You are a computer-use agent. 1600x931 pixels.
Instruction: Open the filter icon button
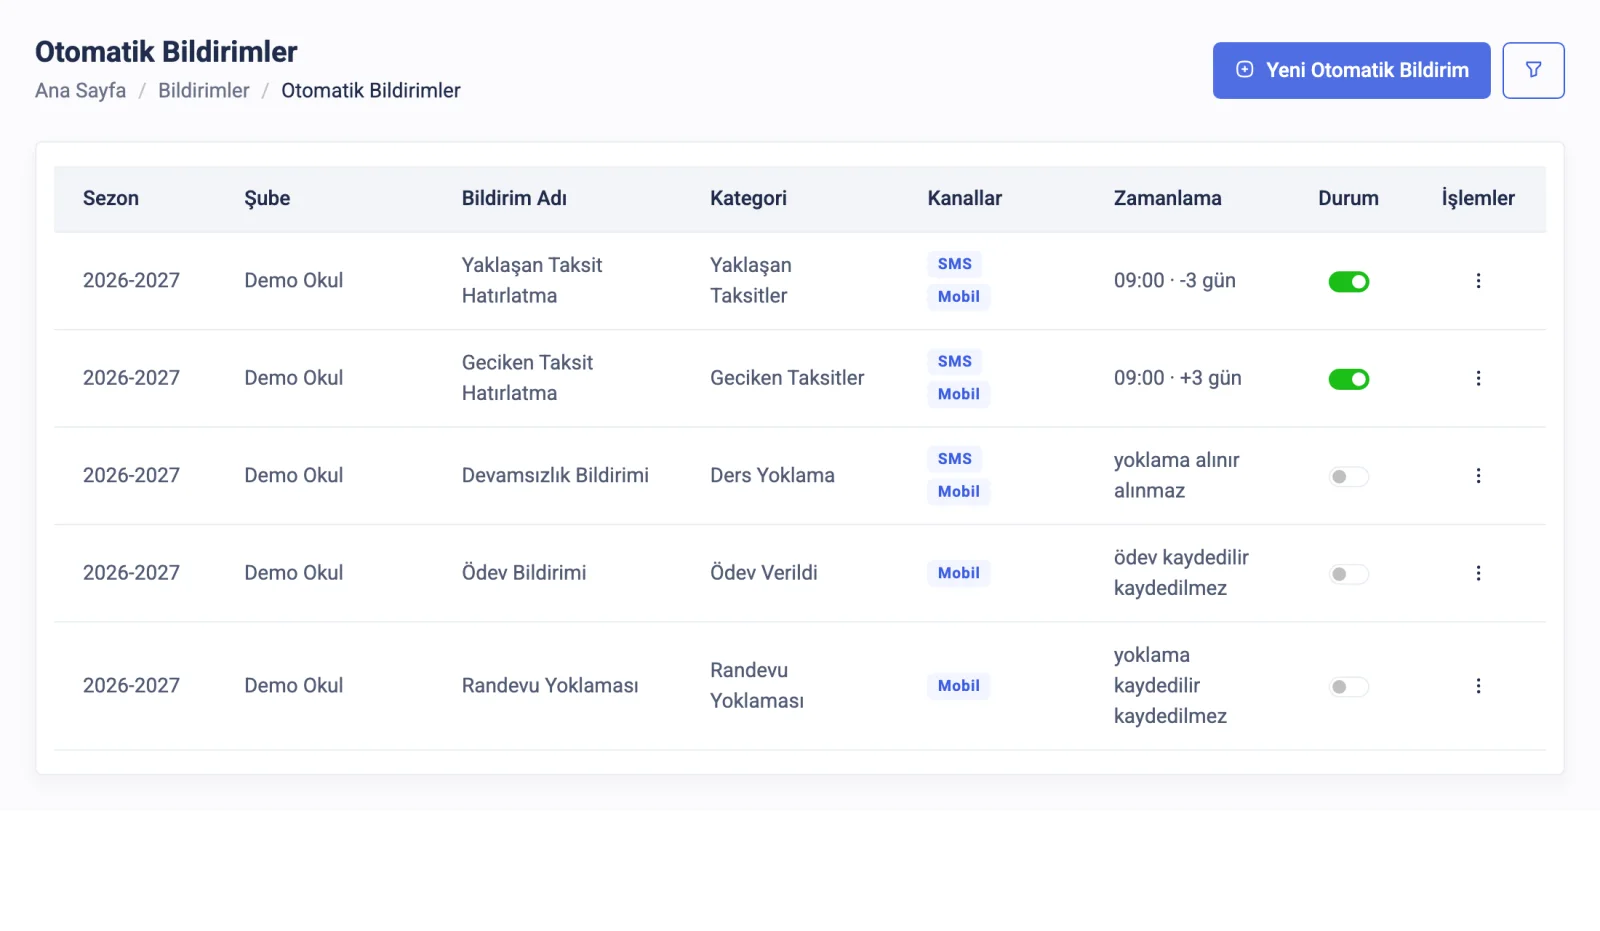point(1533,70)
